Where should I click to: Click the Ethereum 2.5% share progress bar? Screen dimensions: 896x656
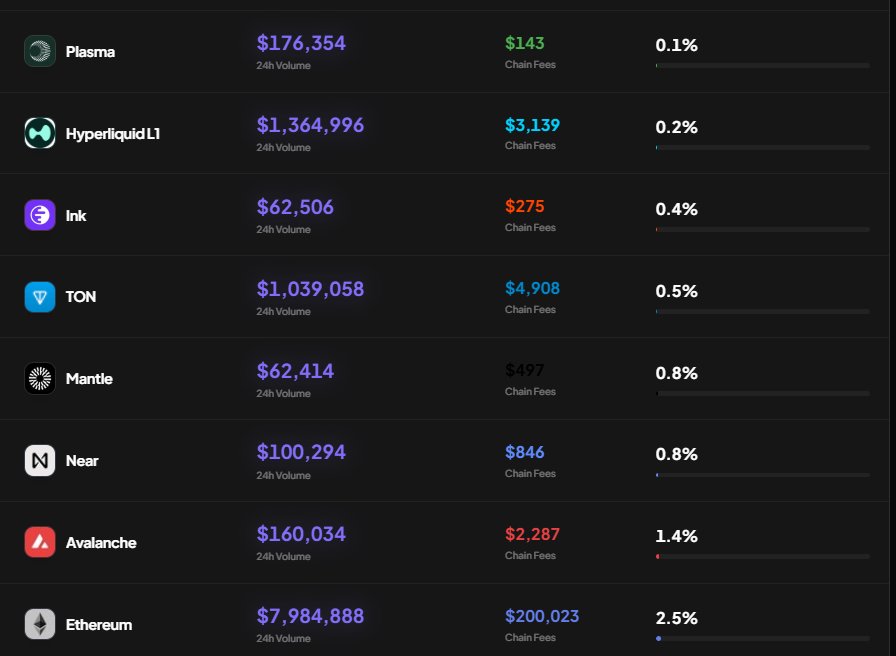click(x=762, y=638)
